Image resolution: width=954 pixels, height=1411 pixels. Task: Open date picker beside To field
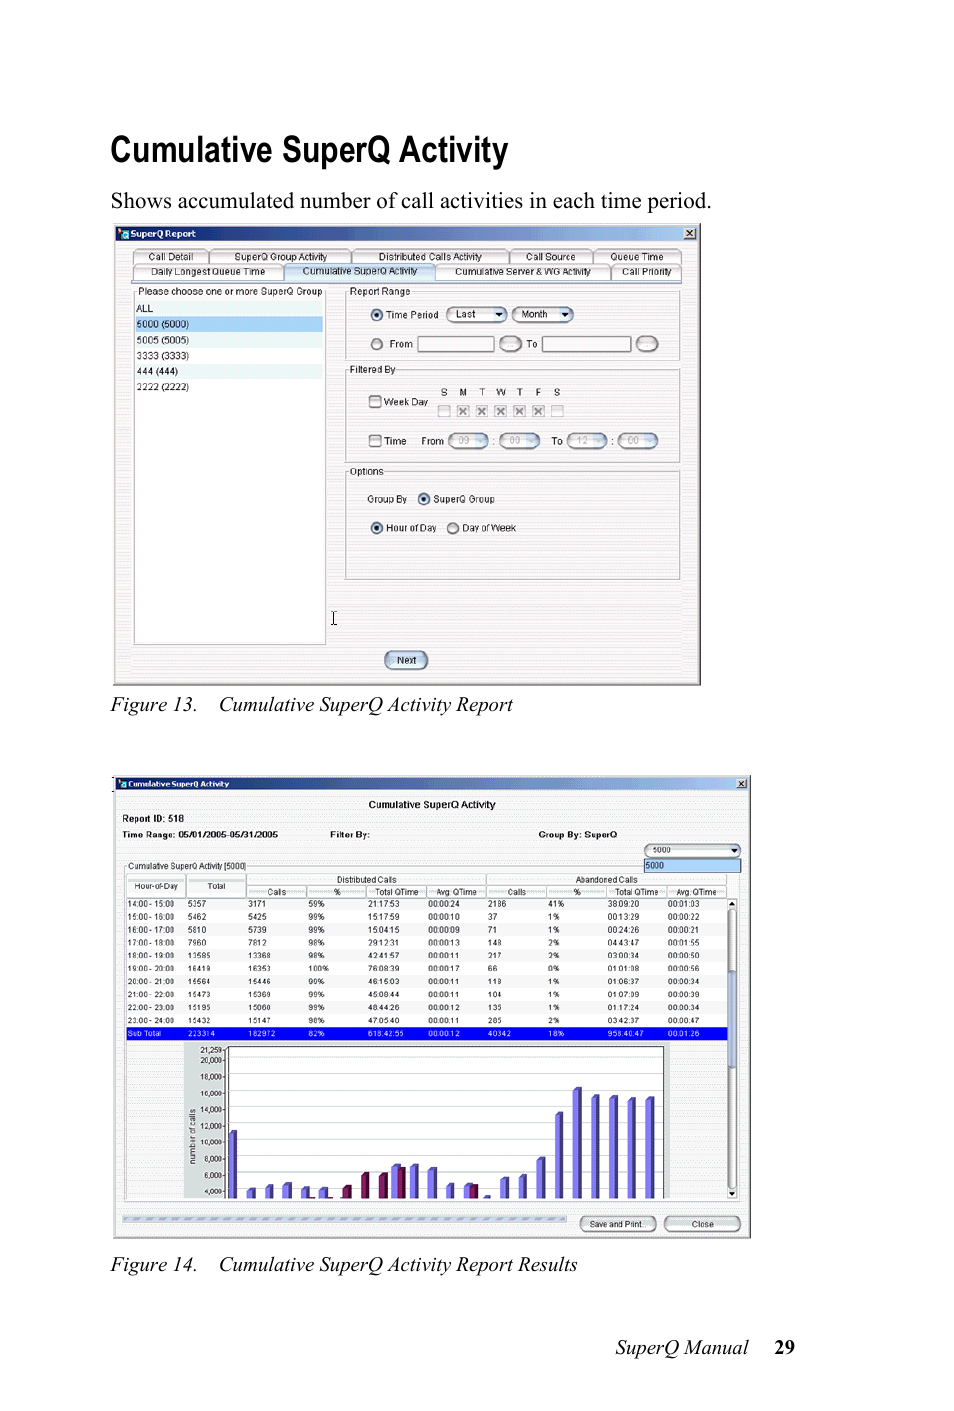(x=647, y=344)
